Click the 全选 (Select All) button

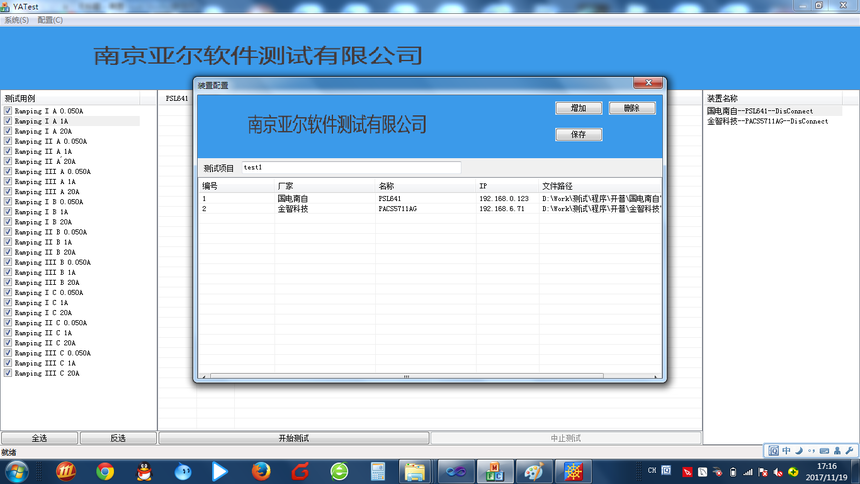[x=39, y=438]
